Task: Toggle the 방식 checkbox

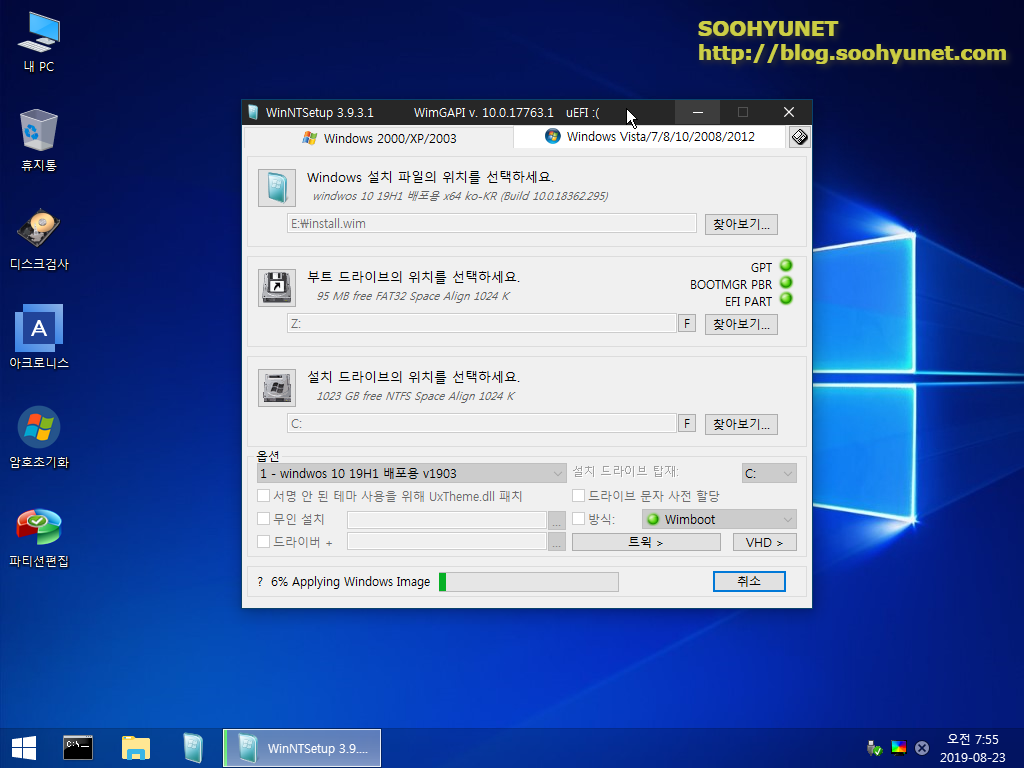Action: (579, 519)
